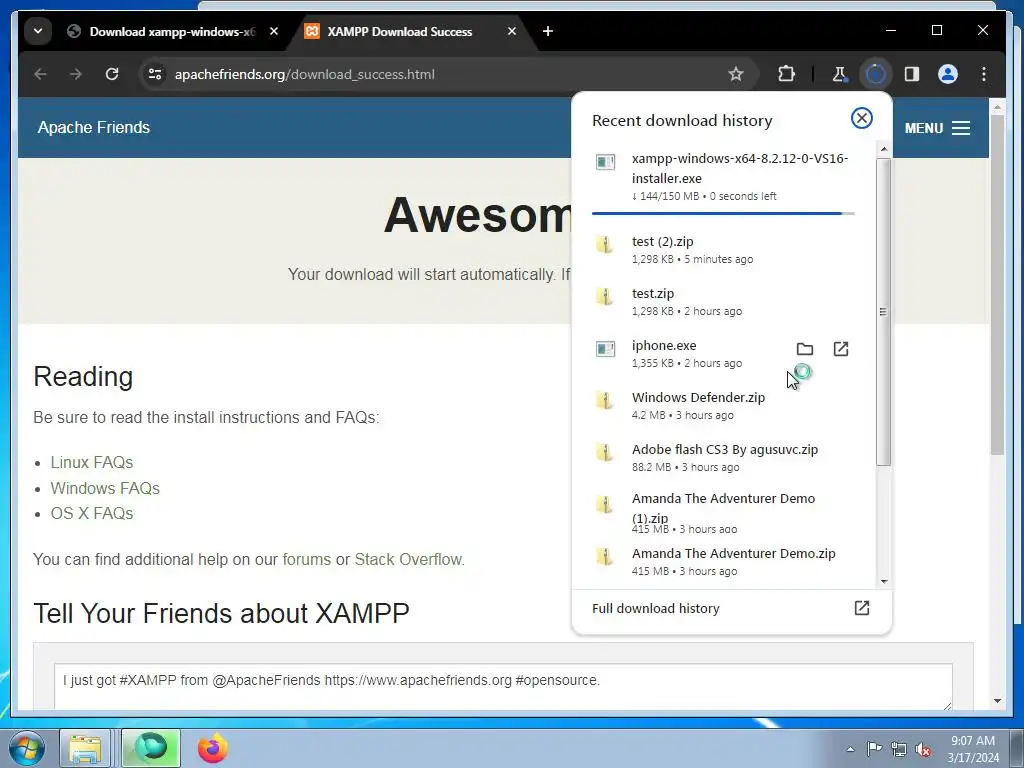Viewport: 1024px width, 768px height.
Task: Open the profile avatar icon
Action: [x=948, y=74]
